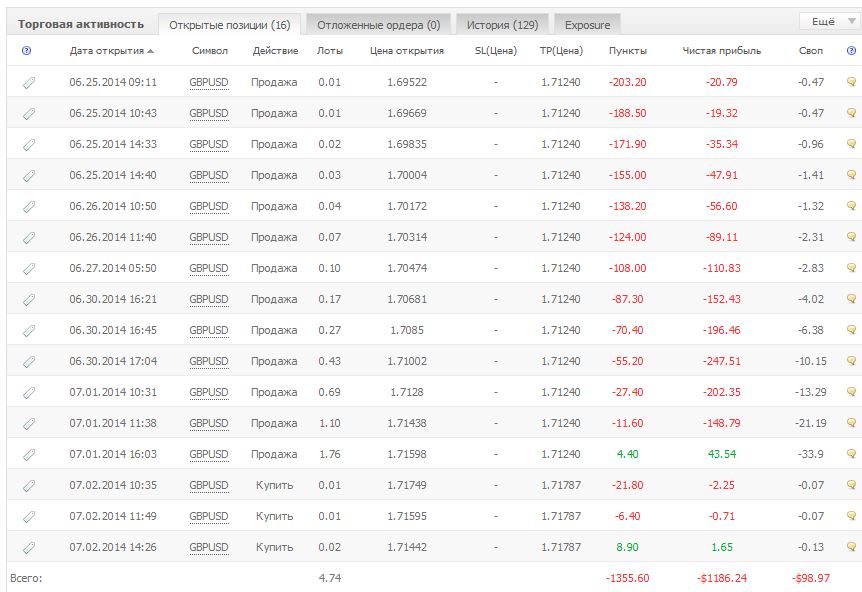862x592 pixels.
Task: Open GBPUSD link in the 07.01.2014 16:03 row
Action: click(209, 455)
